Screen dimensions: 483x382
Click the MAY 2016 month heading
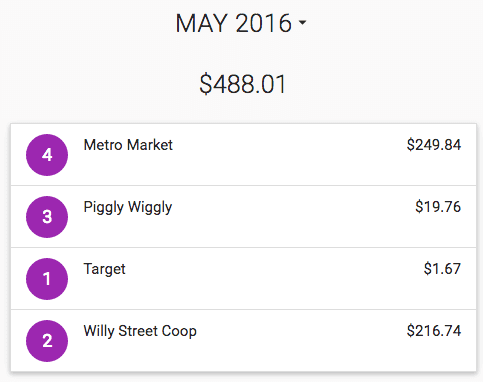click(234, 23)
